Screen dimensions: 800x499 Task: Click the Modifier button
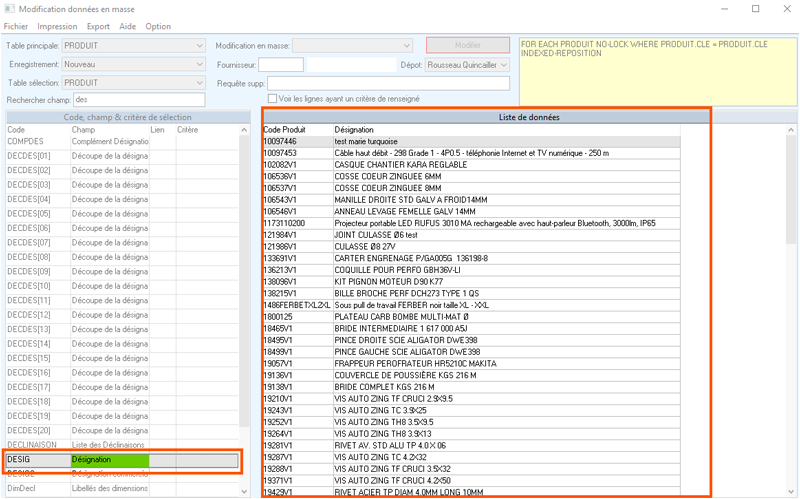coord(468,45)
